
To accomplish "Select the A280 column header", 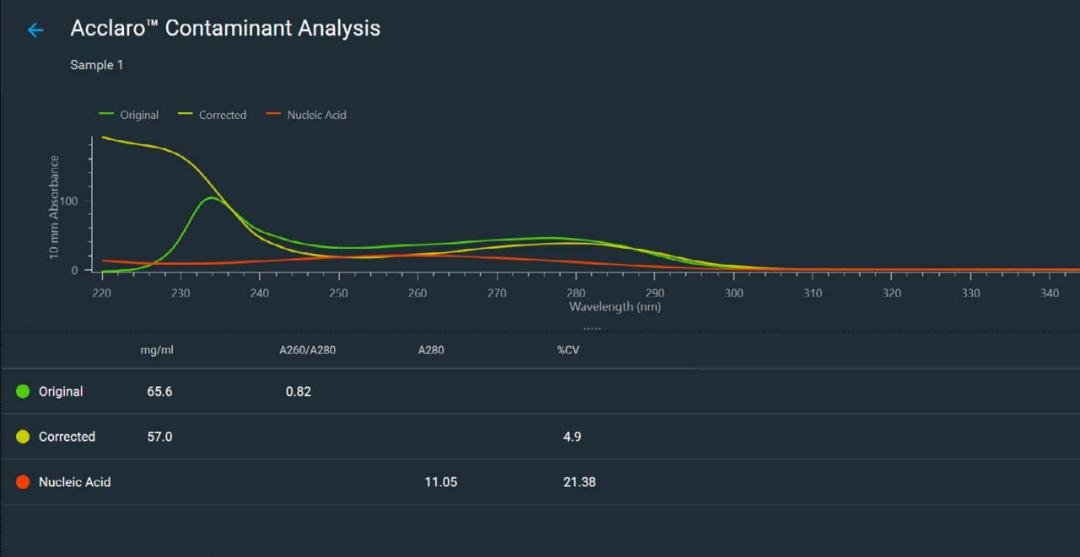I will point(432,350).
